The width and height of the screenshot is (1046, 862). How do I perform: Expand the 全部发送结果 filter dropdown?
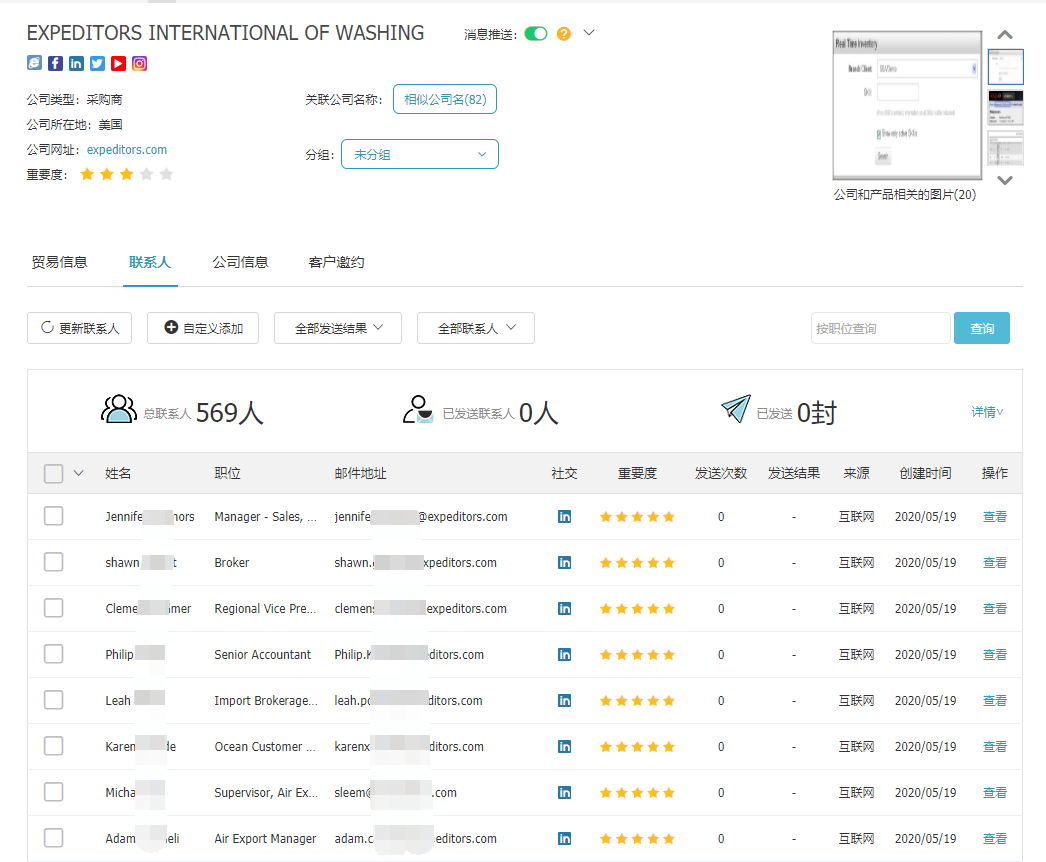click(x=337, y=327)
